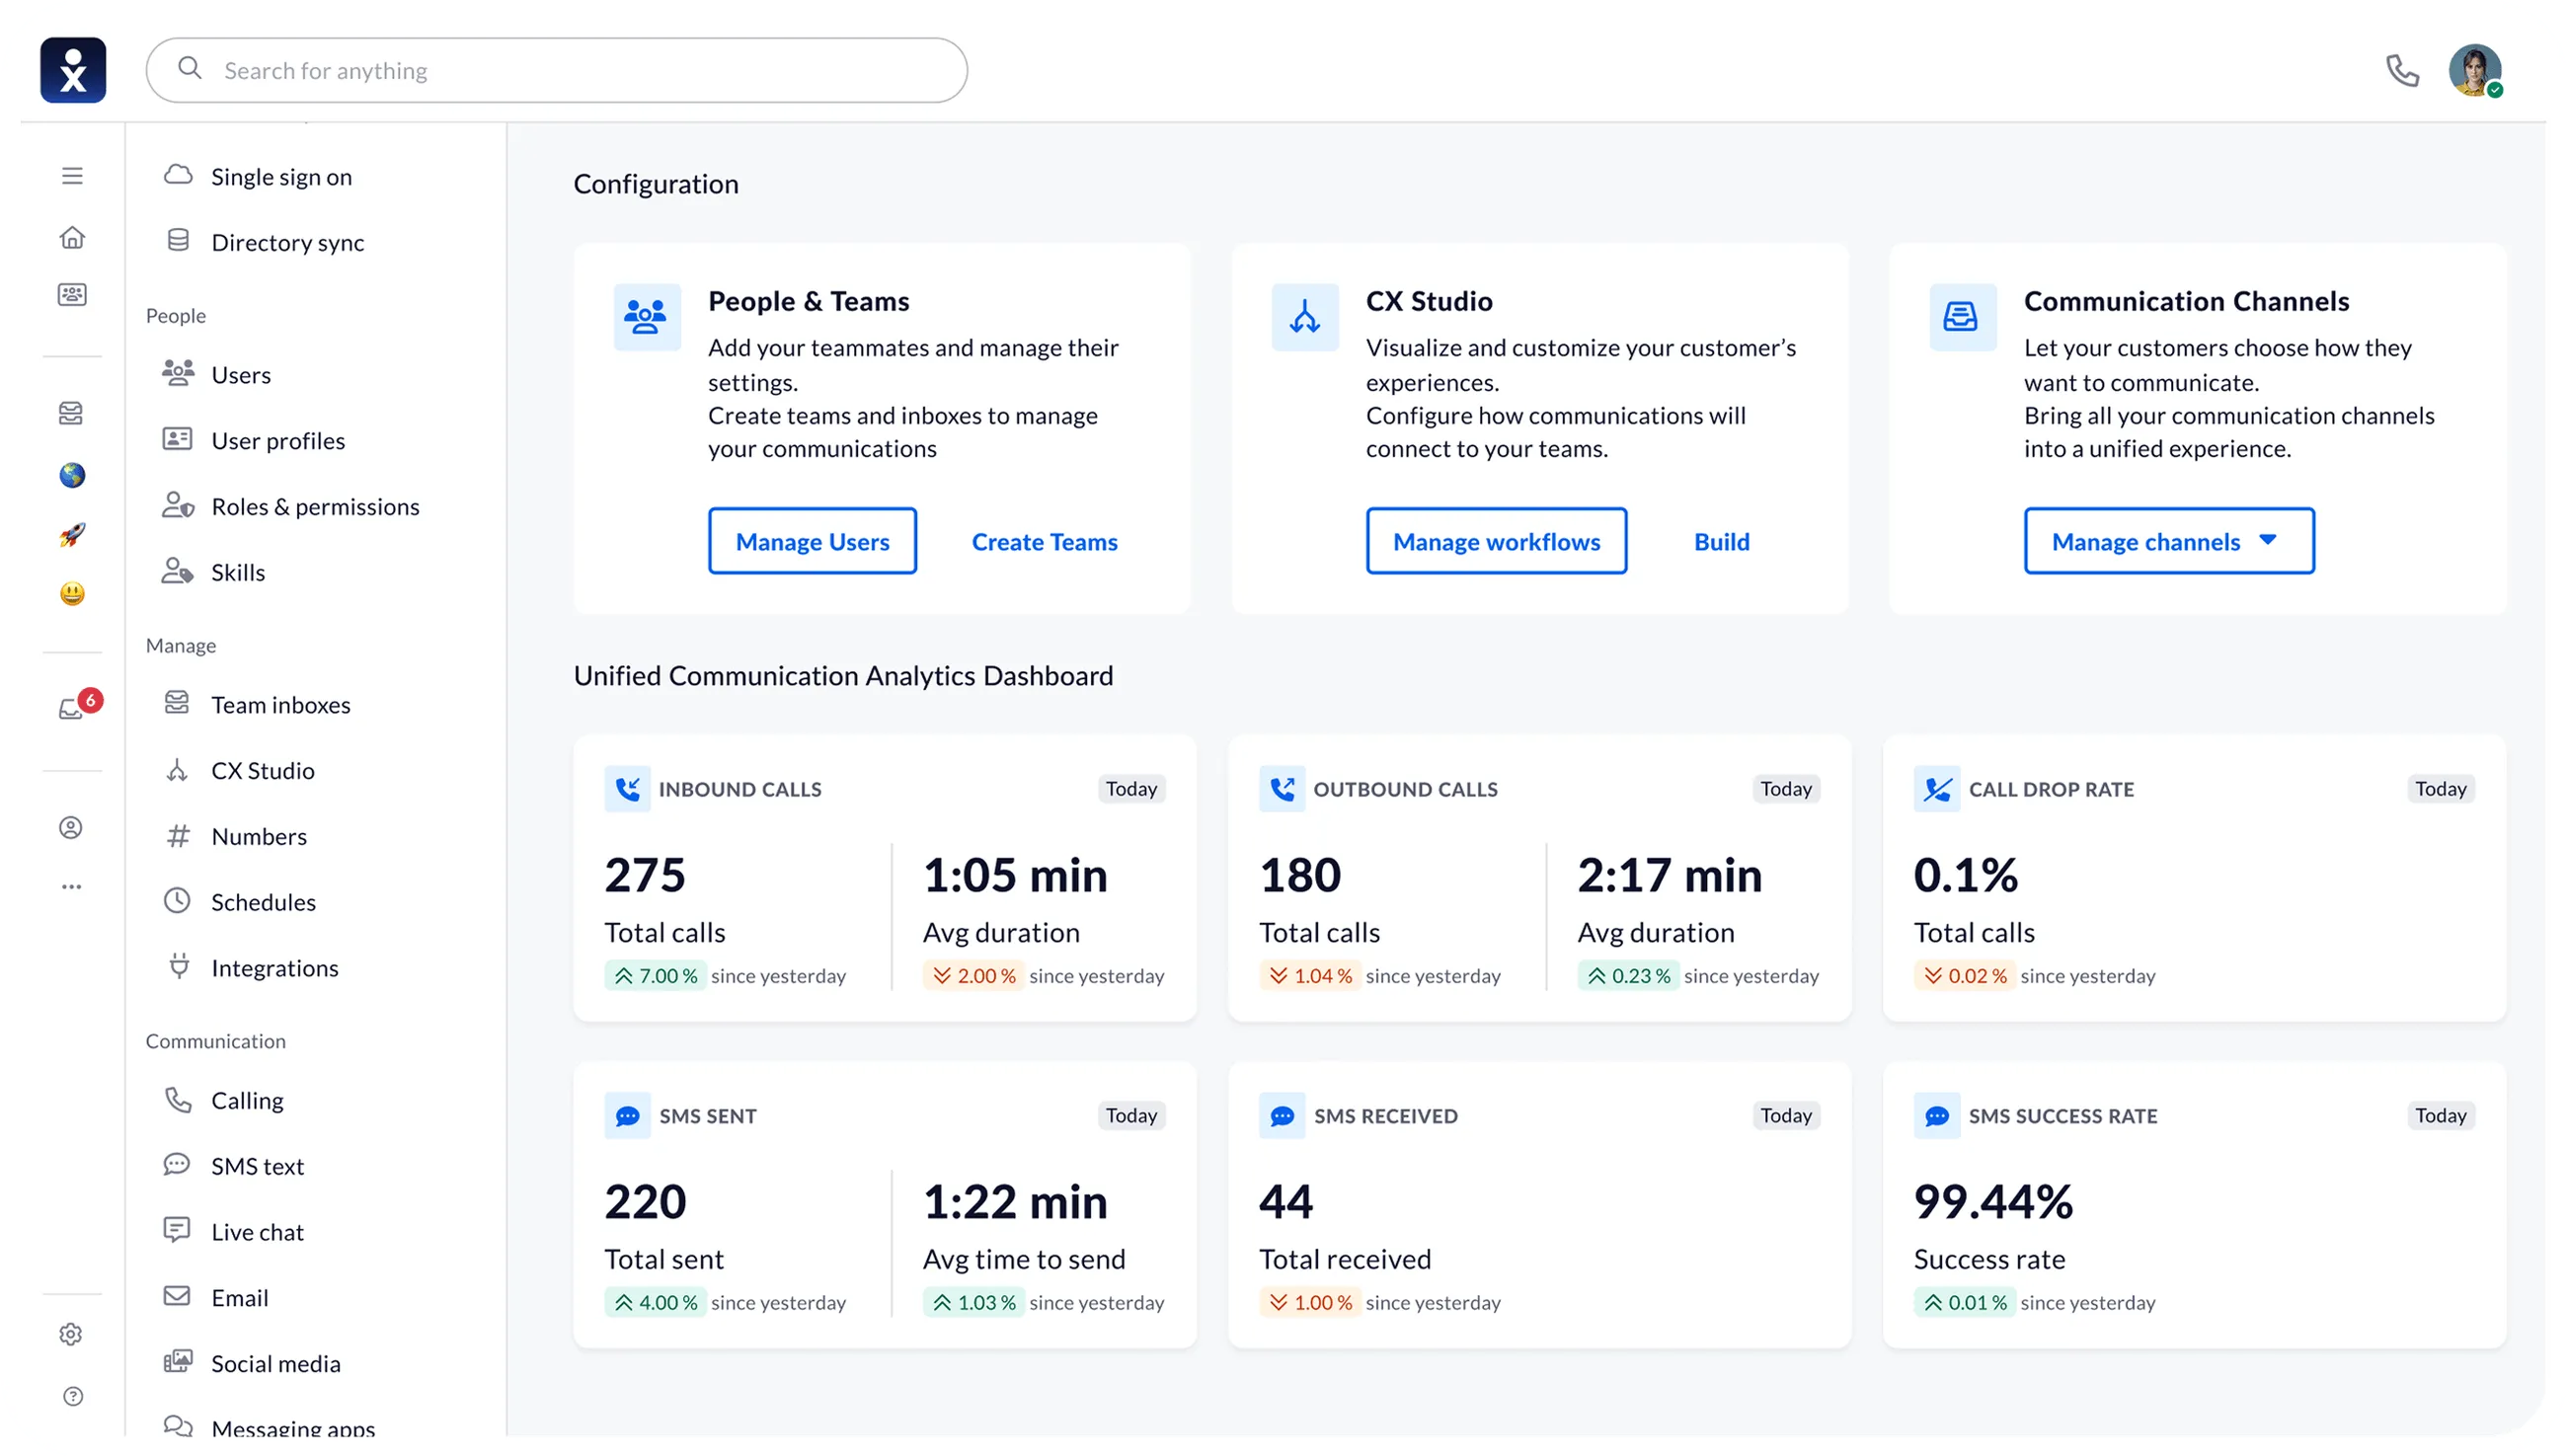Click the smiley emoji shortcut
This screenshot has height=1456, width=2567.
tap(72, 594)
